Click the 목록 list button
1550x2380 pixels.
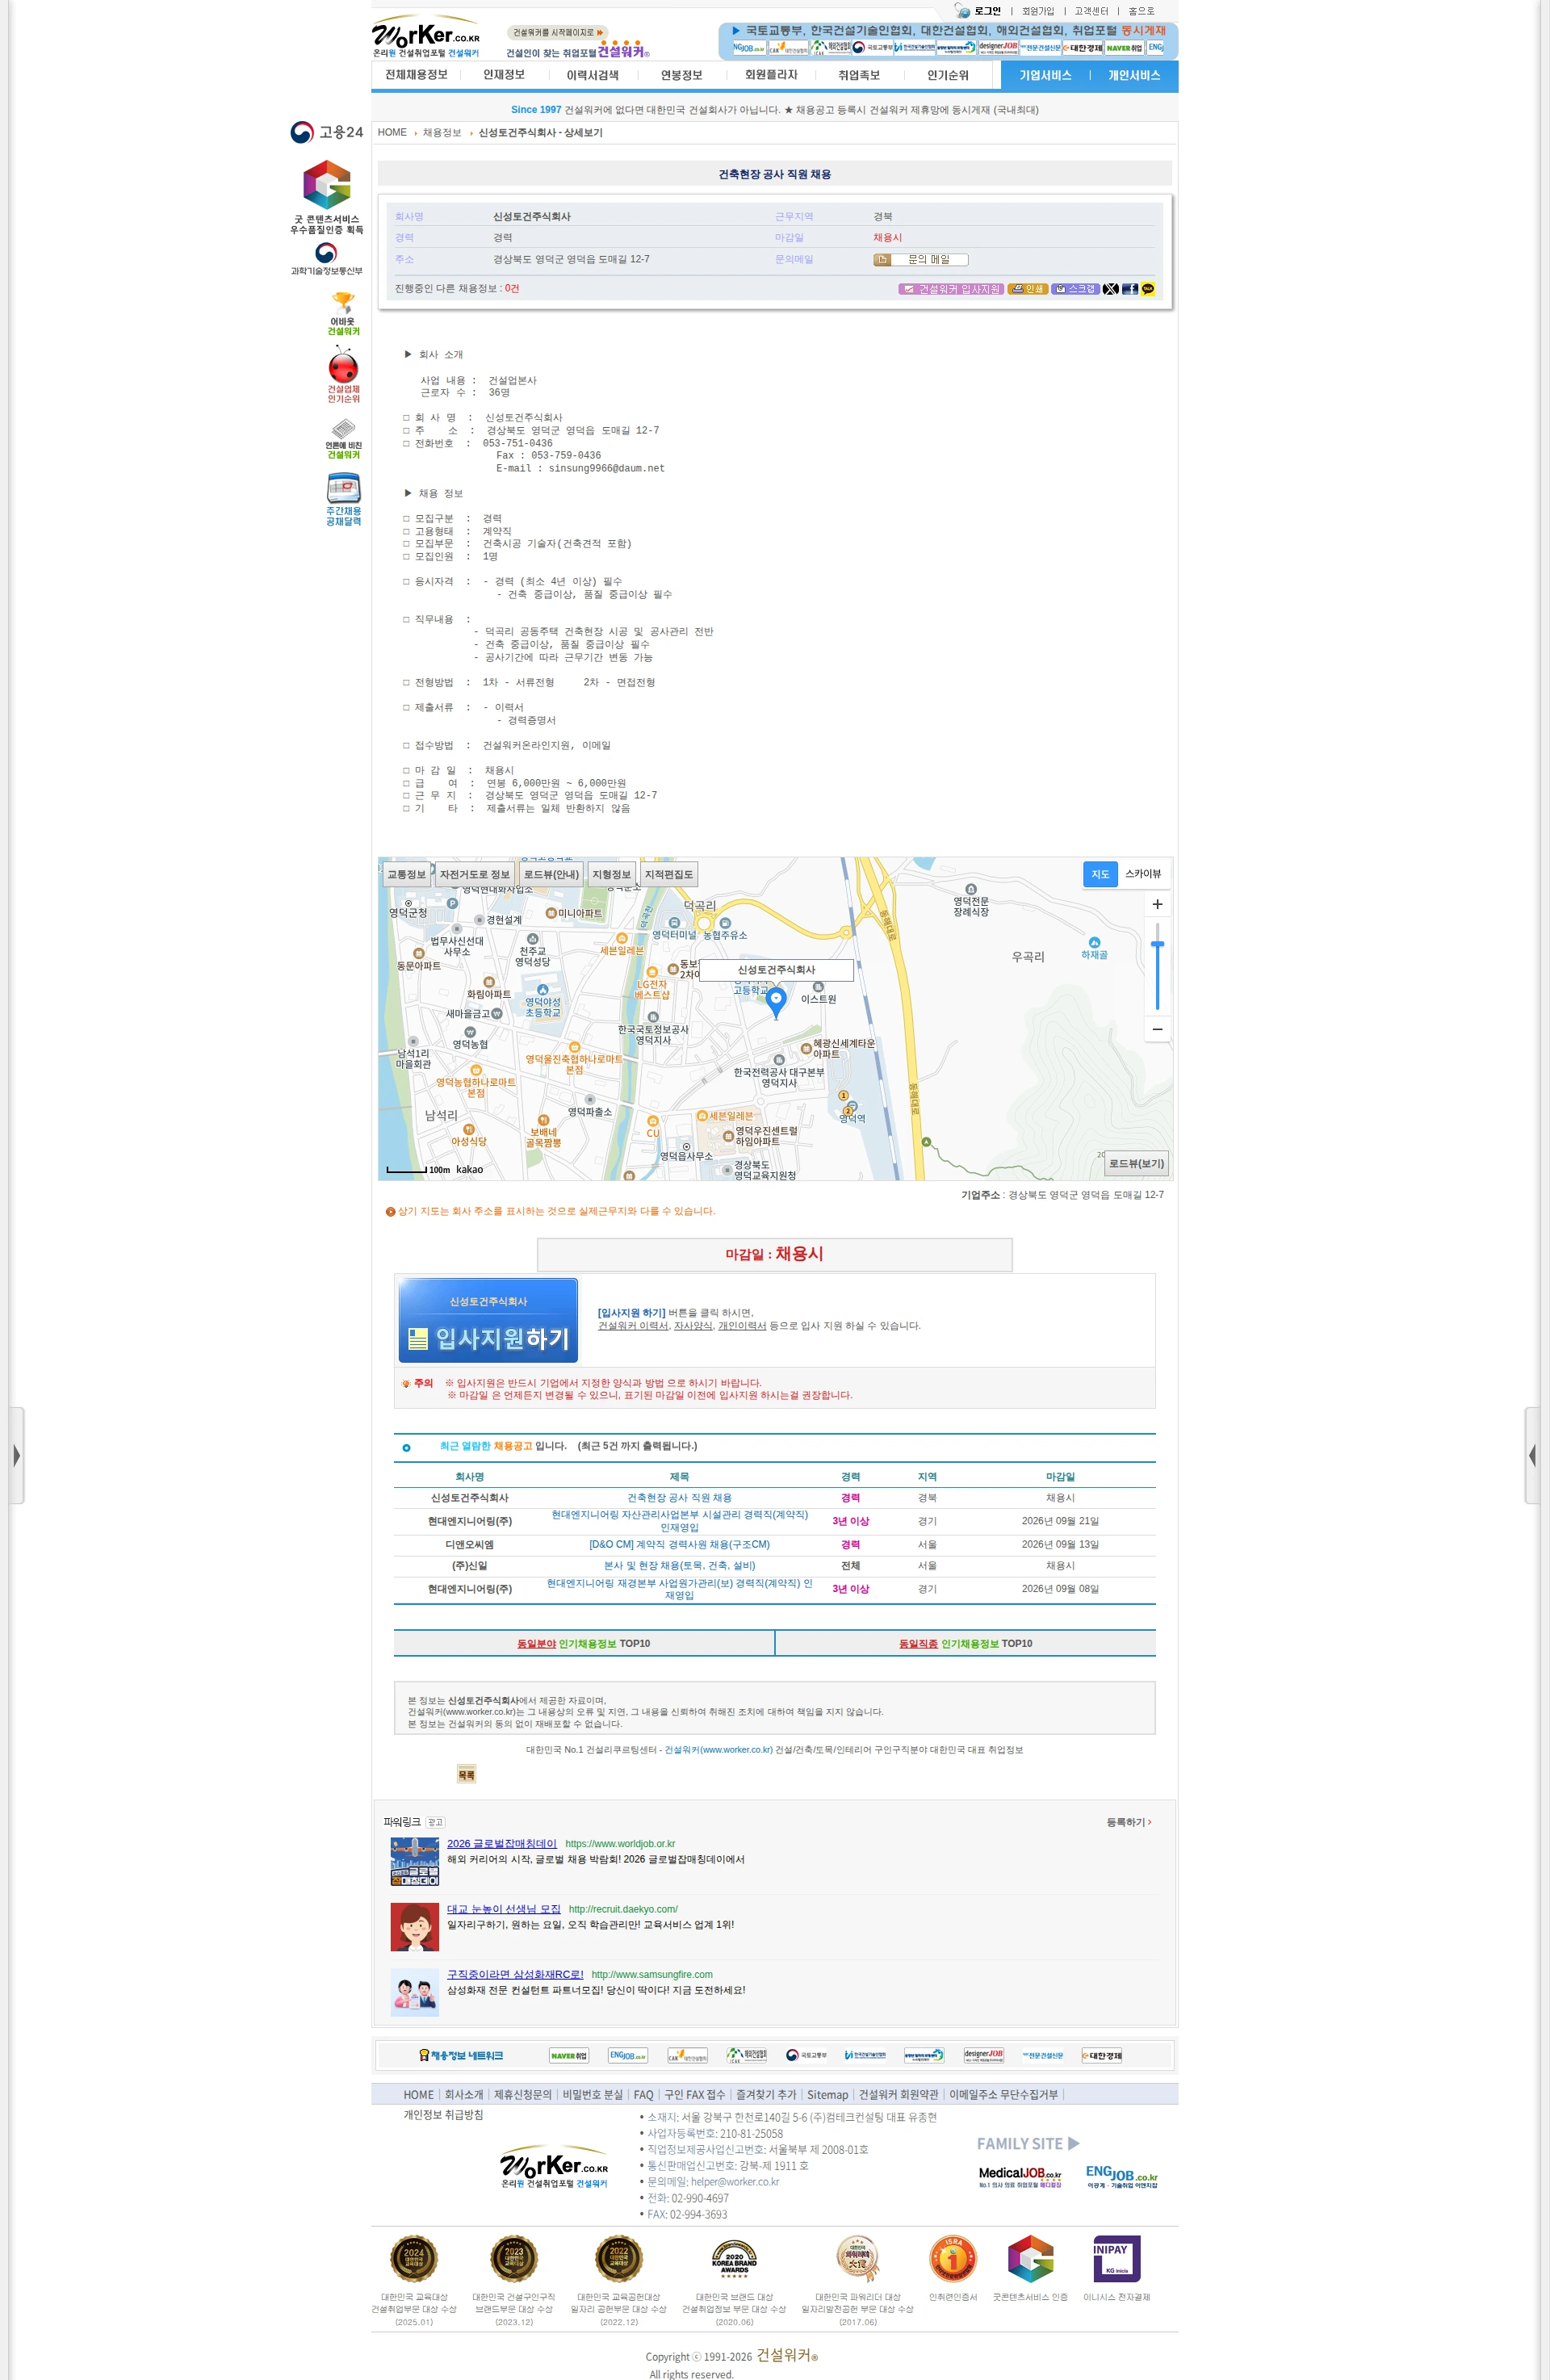466,1774
